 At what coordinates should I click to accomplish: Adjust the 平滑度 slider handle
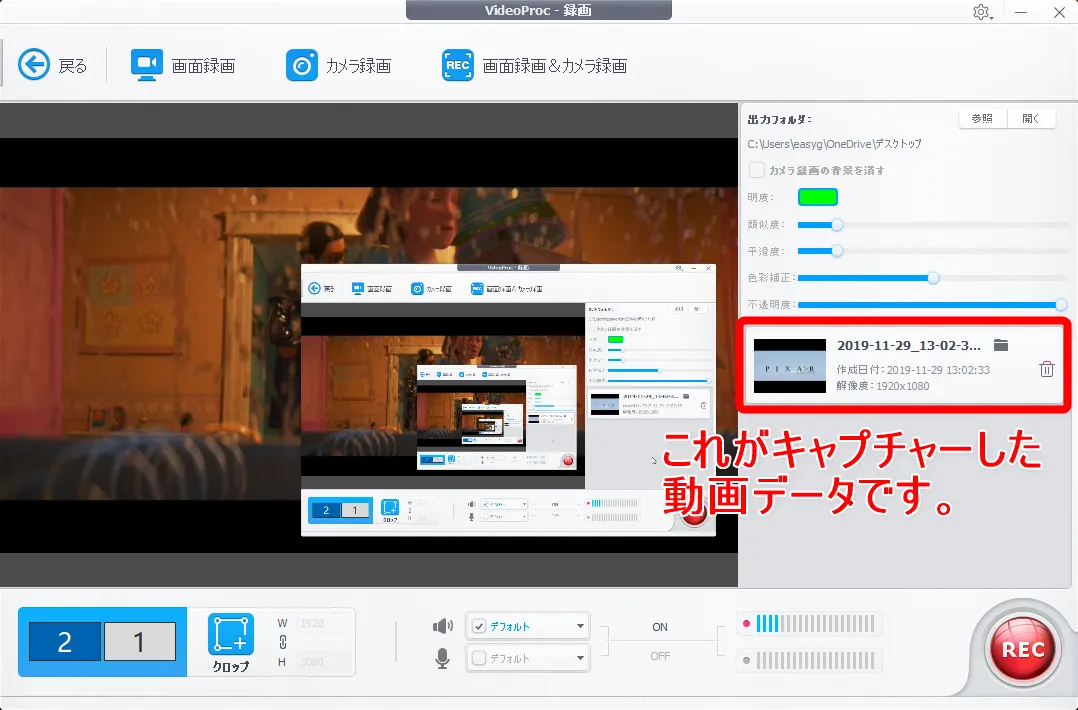(x=837, y=251)
